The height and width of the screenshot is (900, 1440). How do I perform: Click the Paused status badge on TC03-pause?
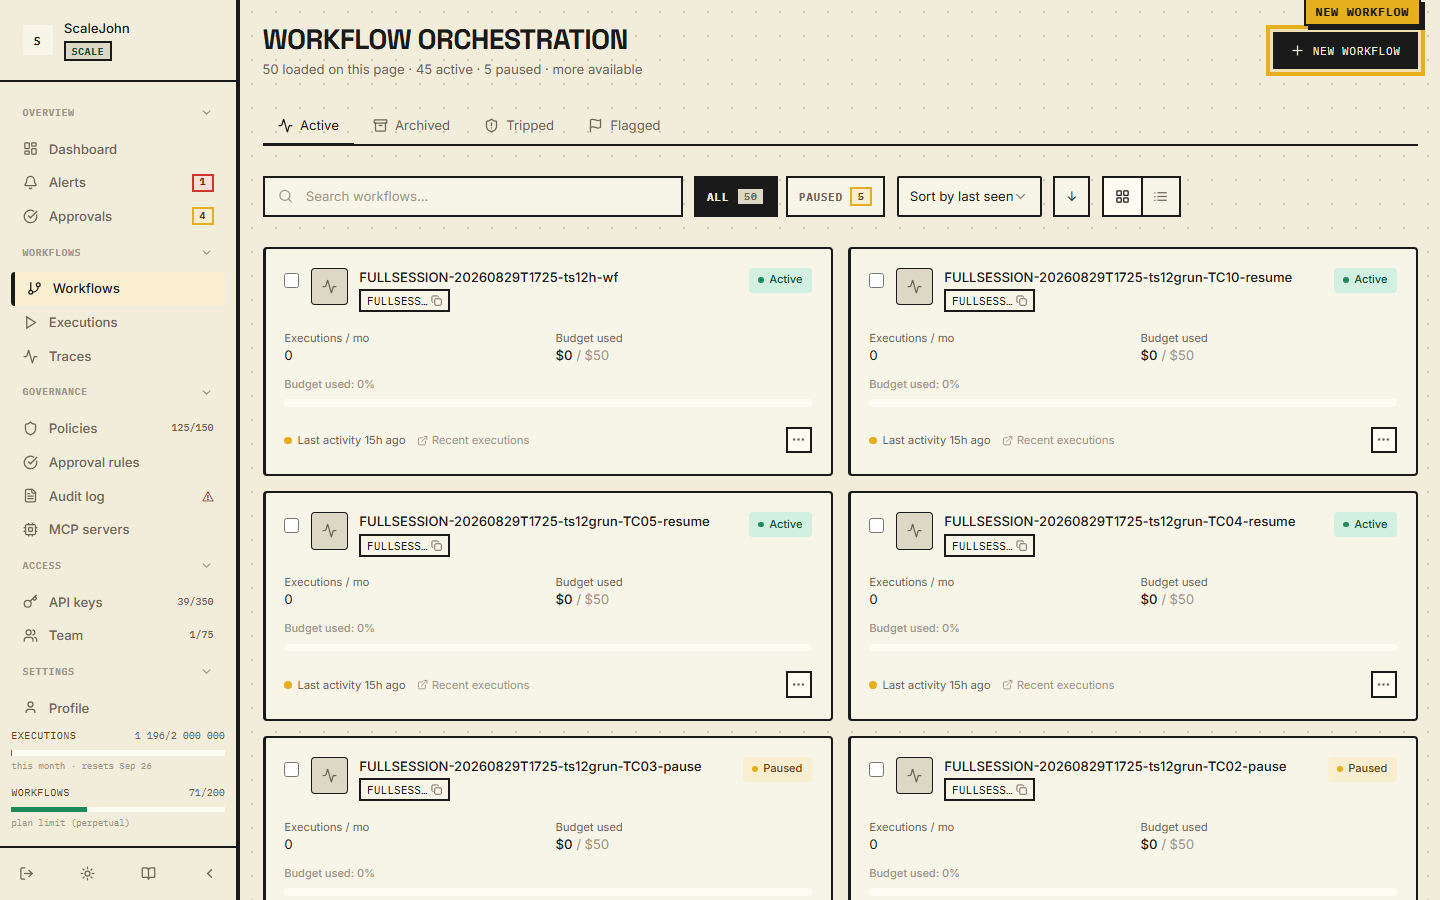pos(777,769)
